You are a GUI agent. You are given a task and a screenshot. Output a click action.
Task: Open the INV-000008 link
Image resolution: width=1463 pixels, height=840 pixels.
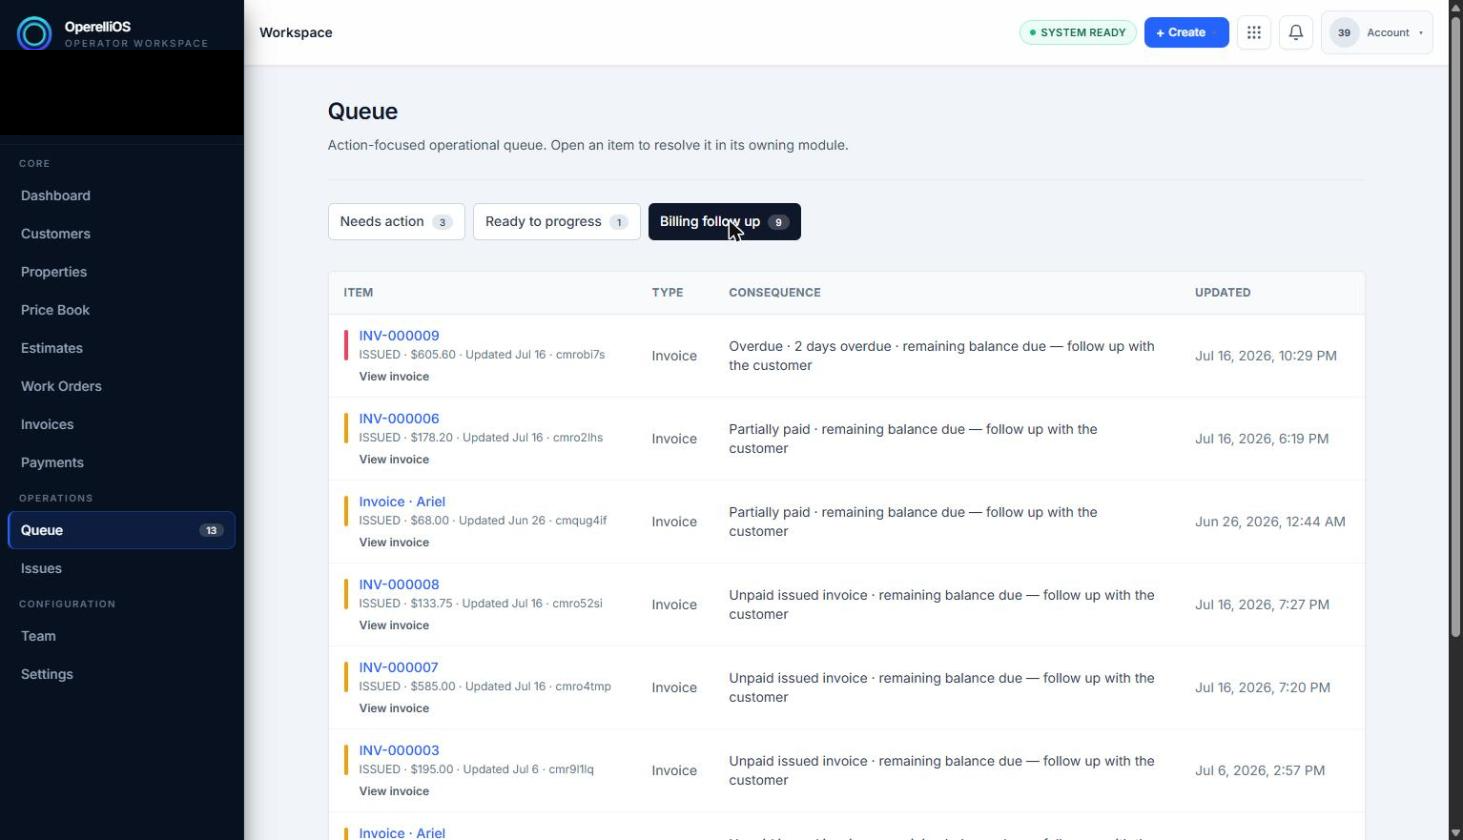click(x=399, y=585)
